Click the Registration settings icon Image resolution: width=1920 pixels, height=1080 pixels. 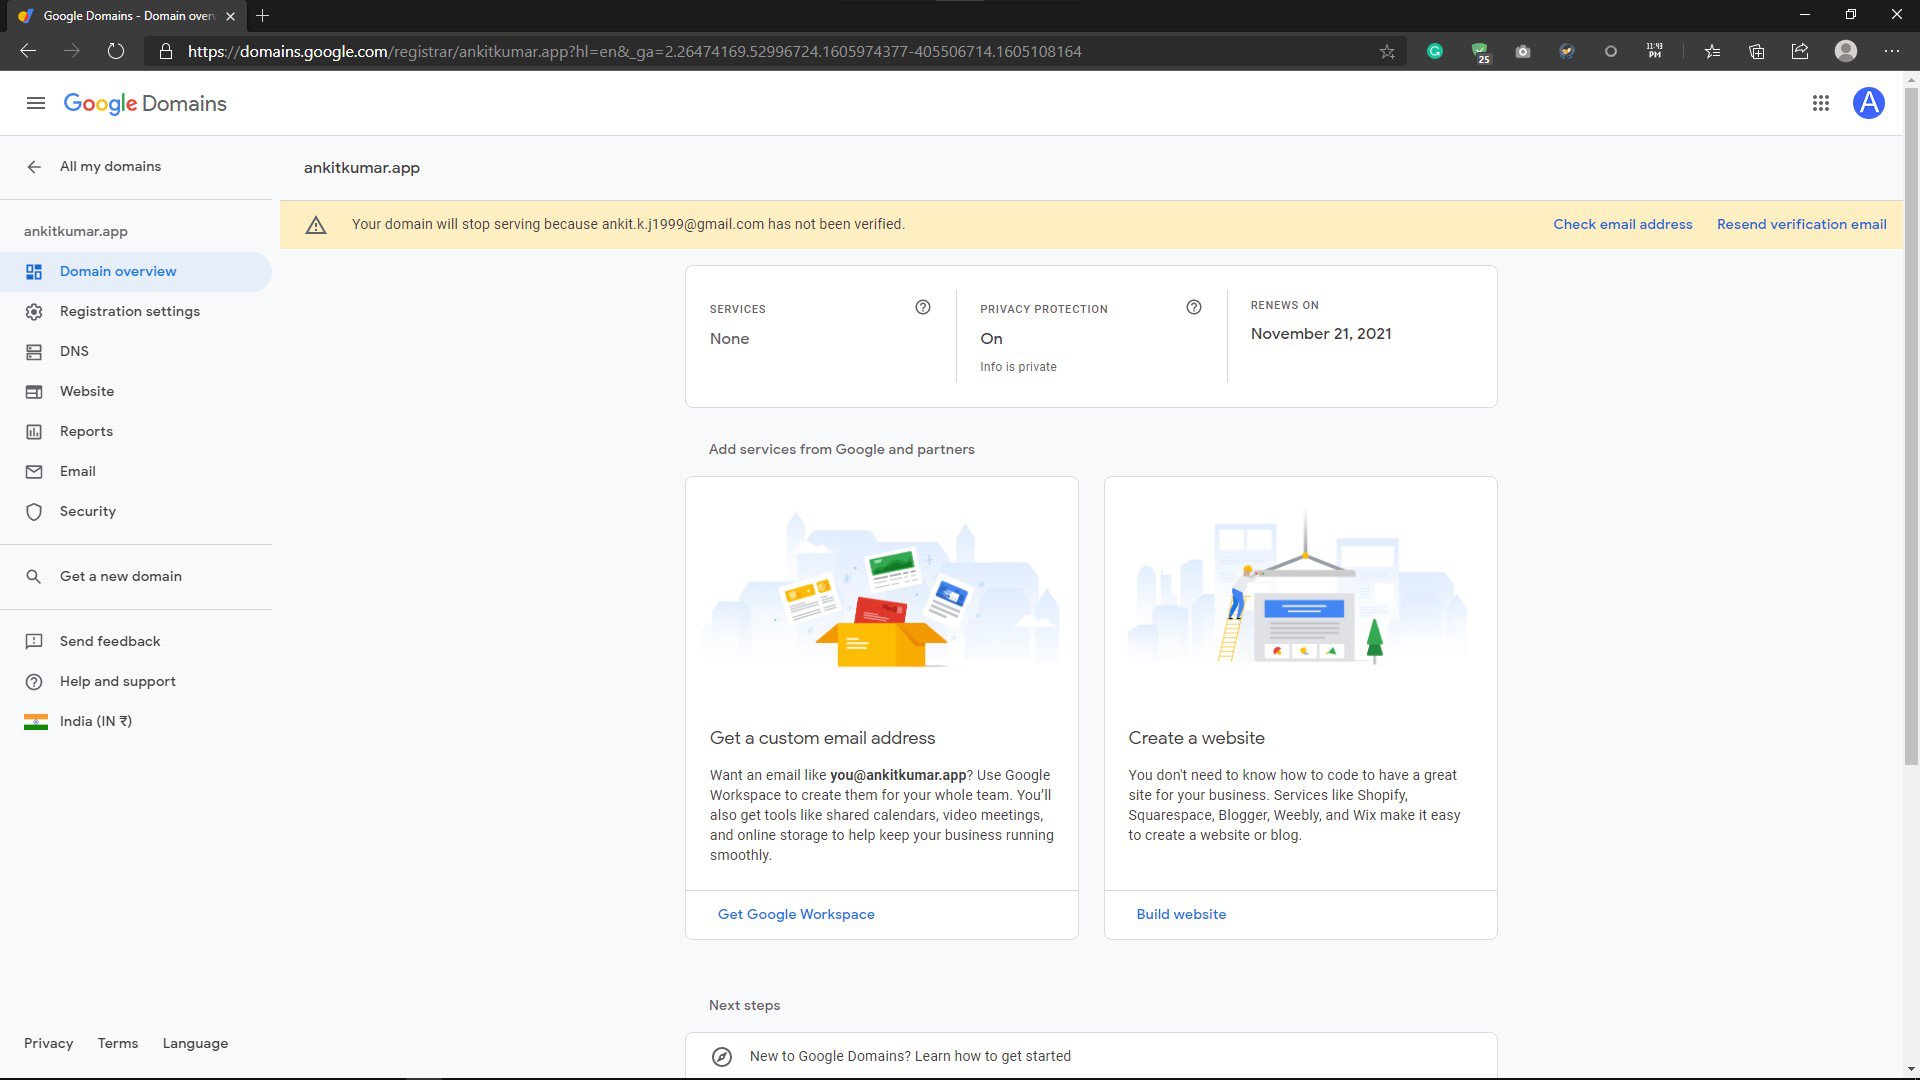coord(34,311)
